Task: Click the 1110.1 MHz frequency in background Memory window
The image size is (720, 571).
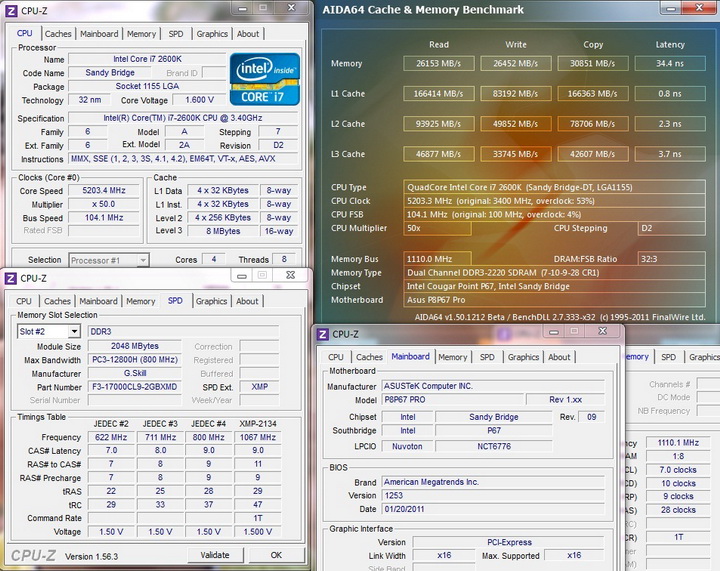Action: (x=678, y=443)
